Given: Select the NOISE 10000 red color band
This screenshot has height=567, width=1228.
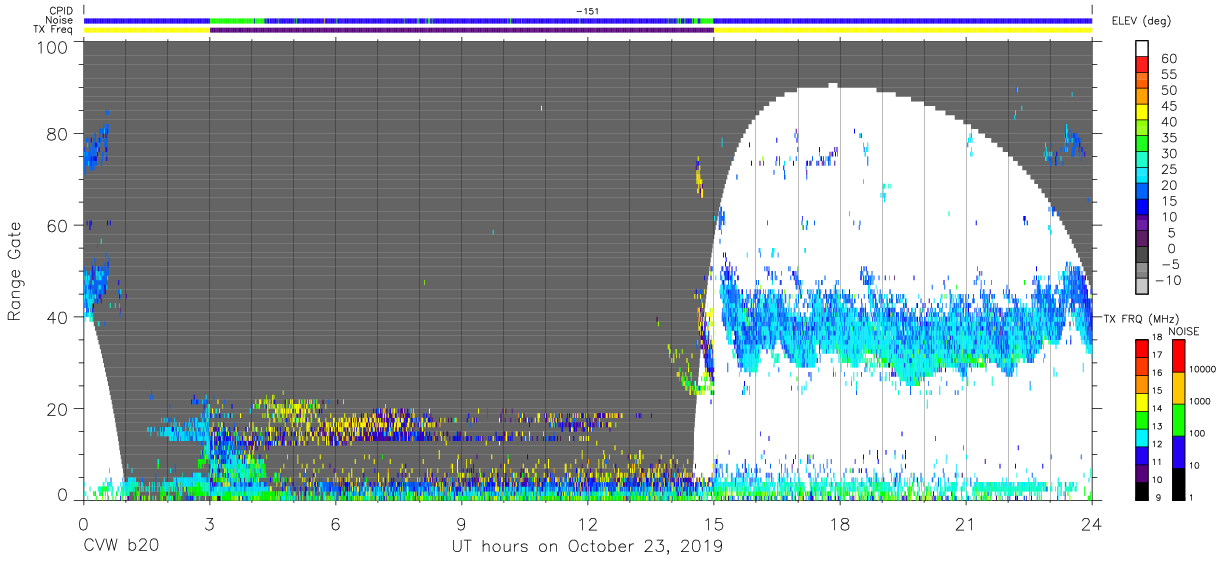Looking at the screenshot, I should tap(1176, 356).
